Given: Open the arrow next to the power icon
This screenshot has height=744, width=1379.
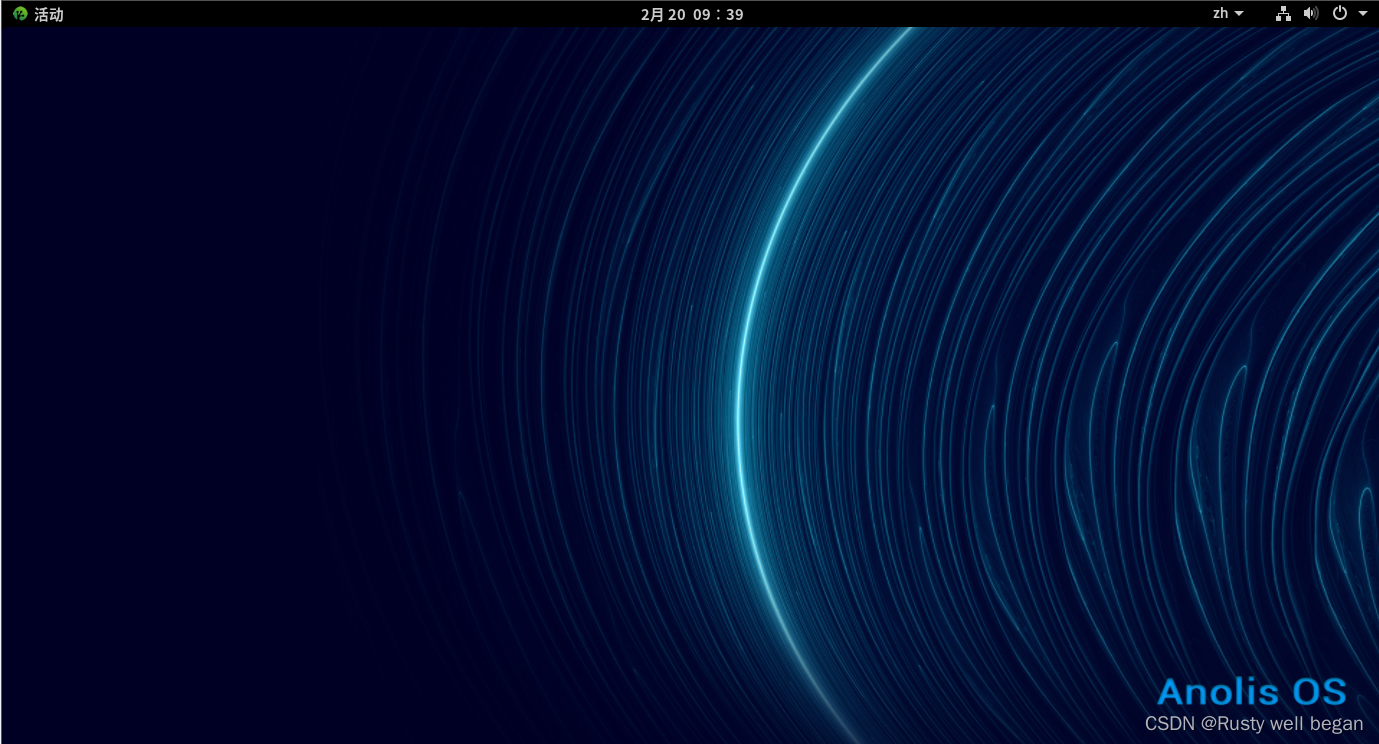Looking at the screenshot, I should (x=1362, y=14).
